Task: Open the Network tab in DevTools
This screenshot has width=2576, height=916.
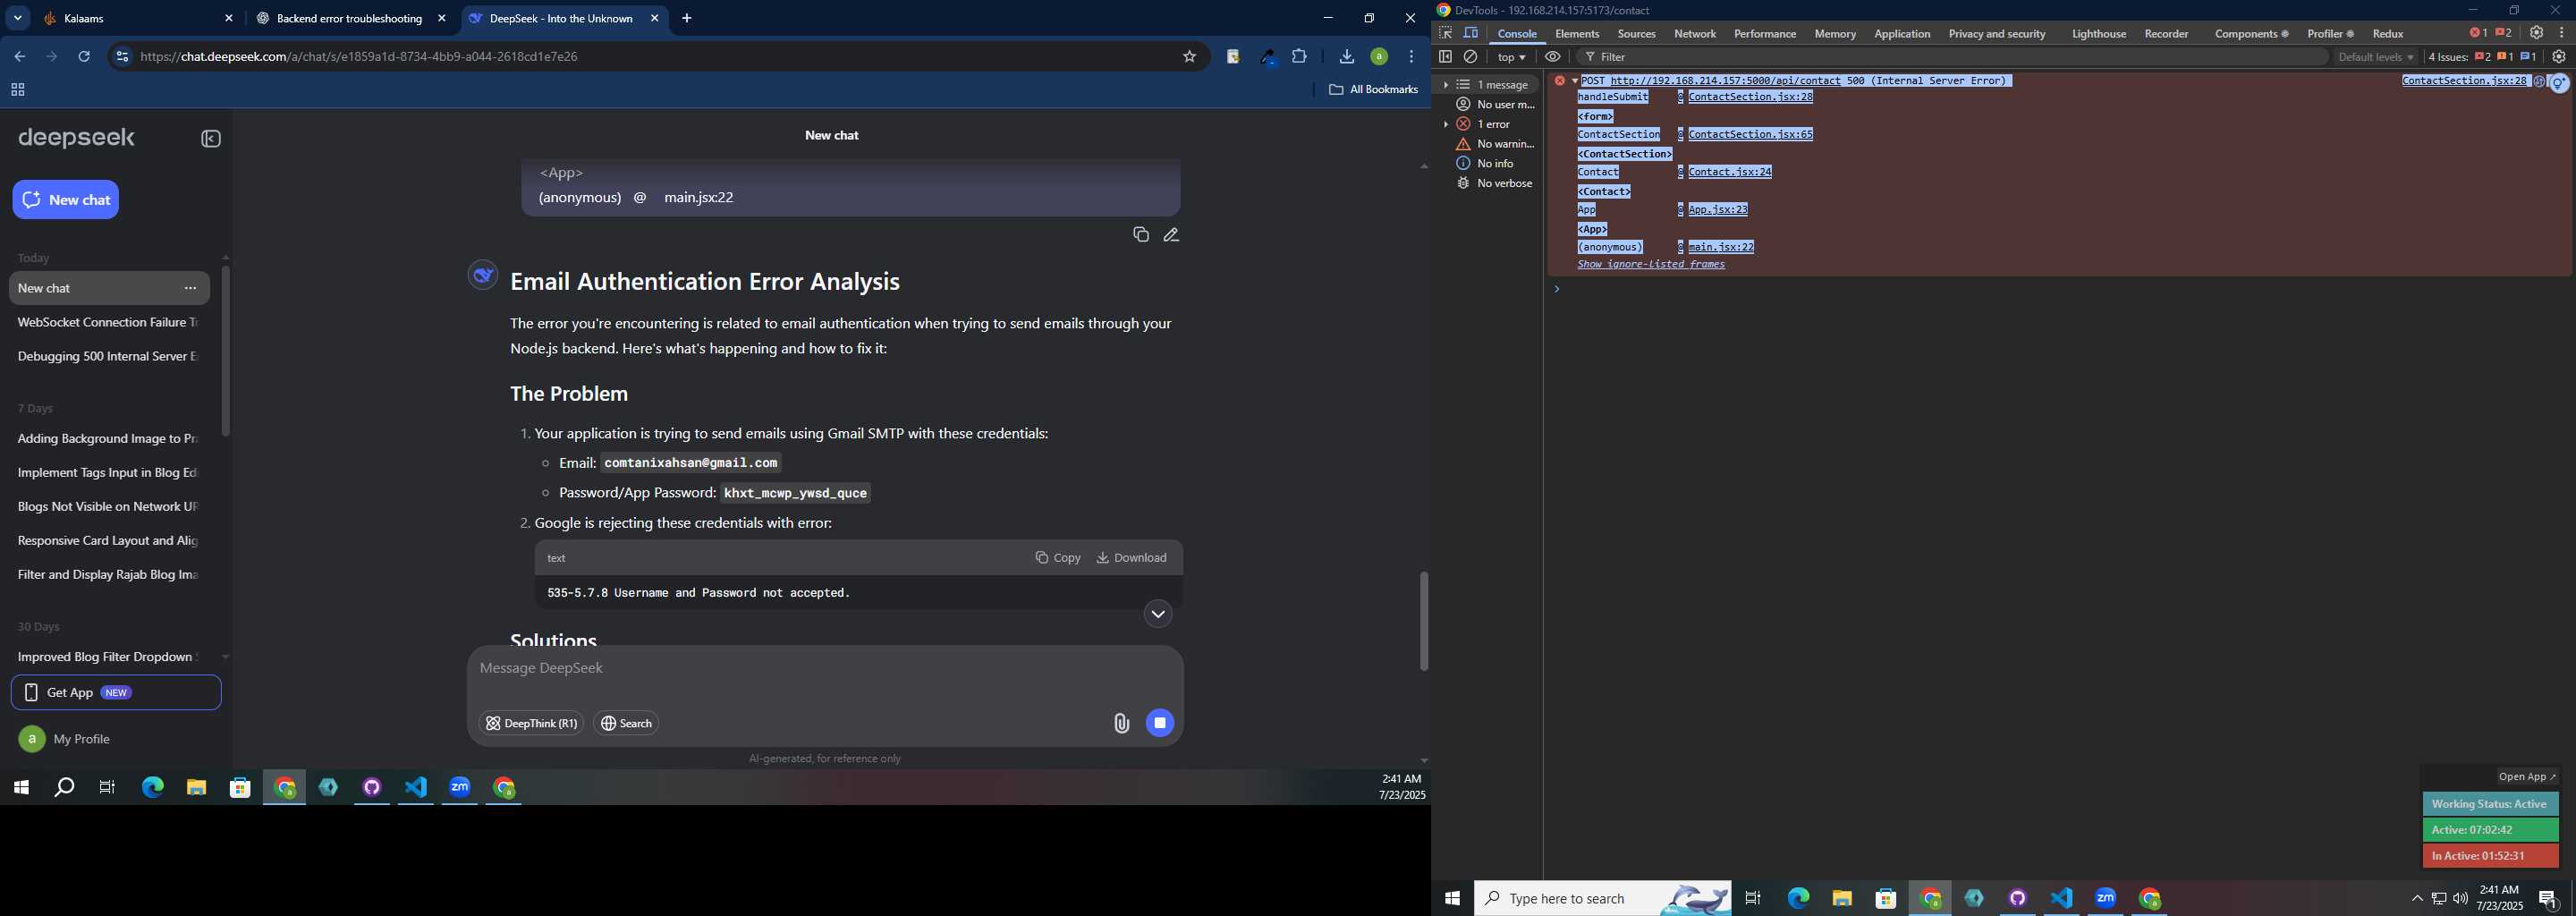Action: click(1694, 34)
